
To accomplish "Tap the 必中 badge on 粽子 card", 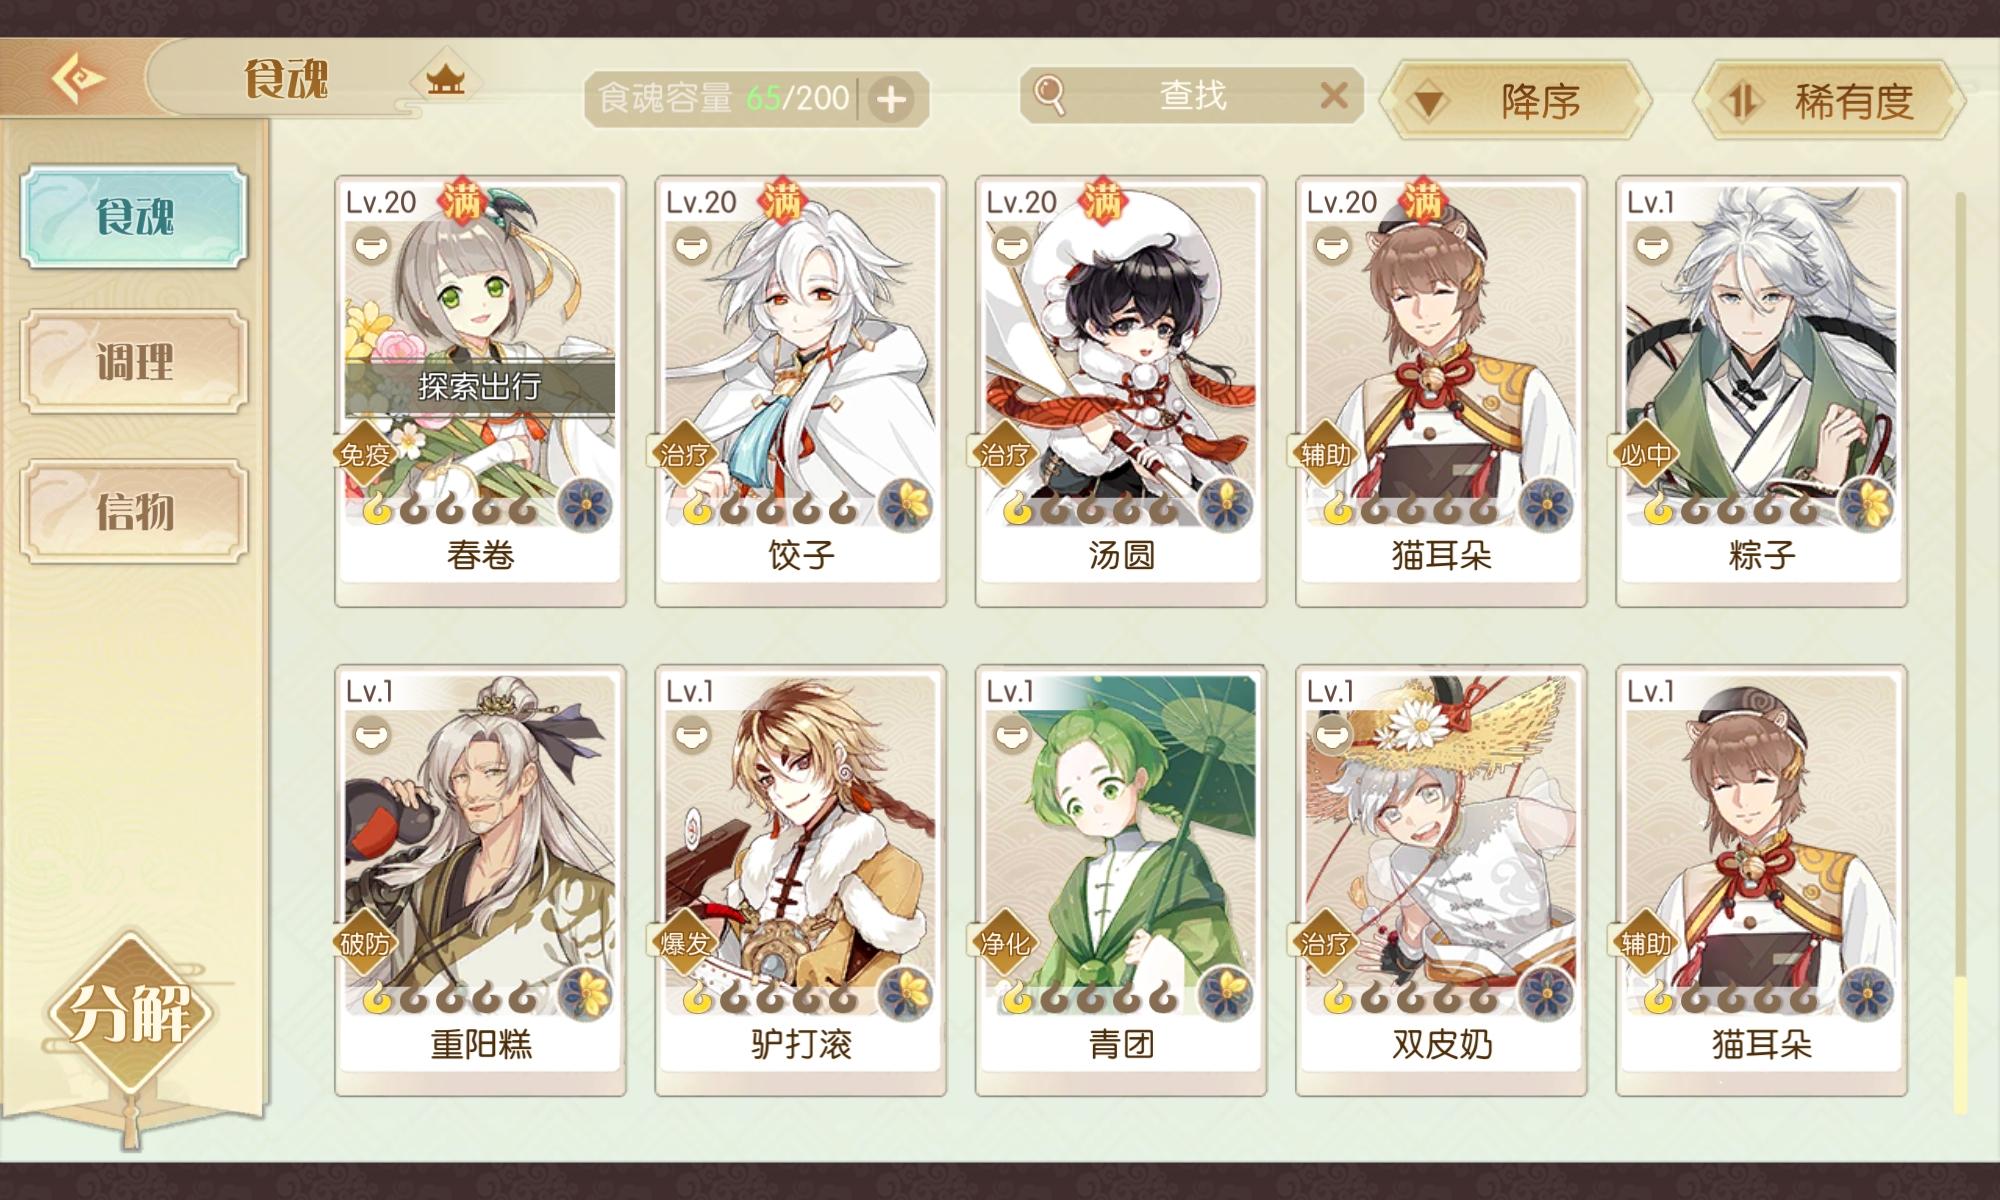I will coord(1645,455).
